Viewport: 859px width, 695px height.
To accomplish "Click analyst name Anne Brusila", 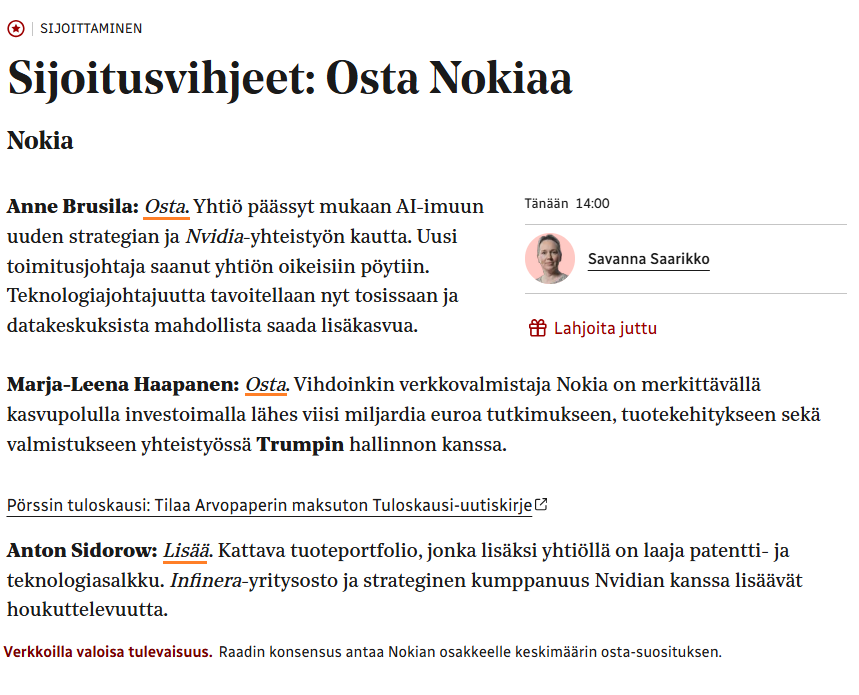I will [72, 207].
